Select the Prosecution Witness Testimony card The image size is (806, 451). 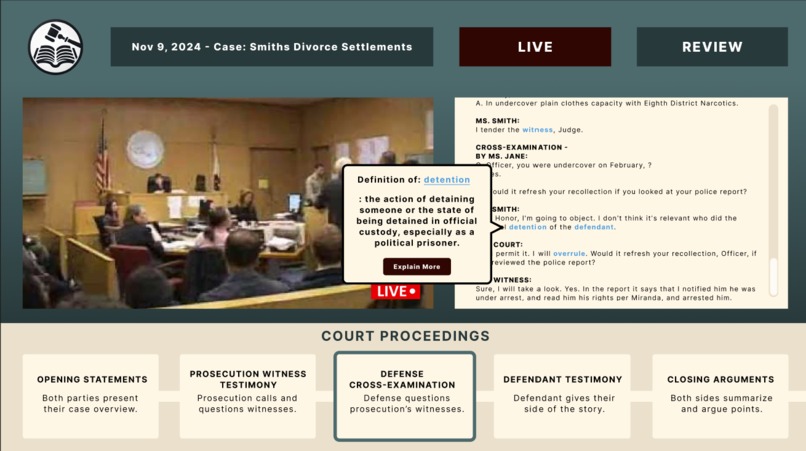coord(248,396)
